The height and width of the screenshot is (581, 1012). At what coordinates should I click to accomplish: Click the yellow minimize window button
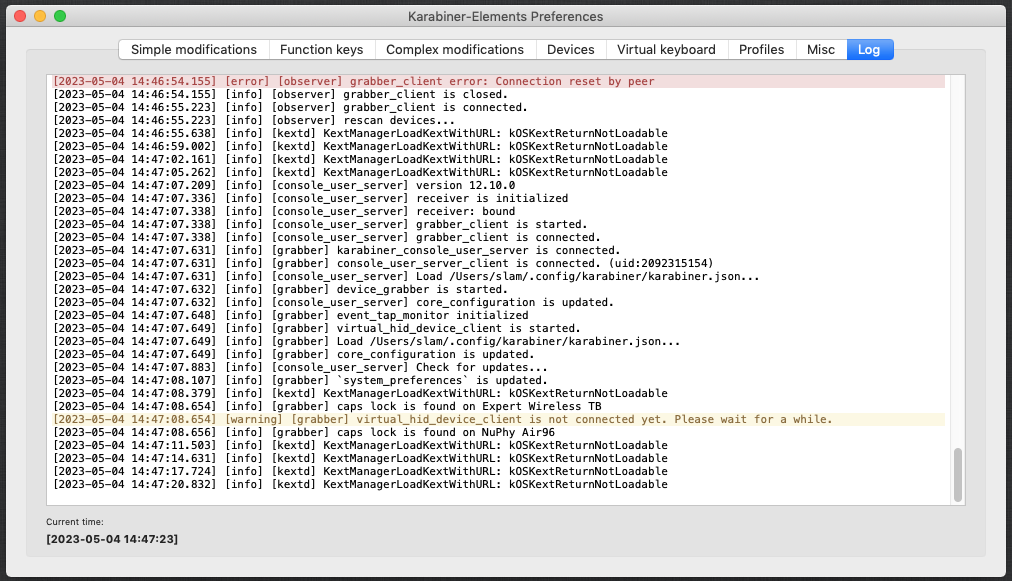point(40,16)
